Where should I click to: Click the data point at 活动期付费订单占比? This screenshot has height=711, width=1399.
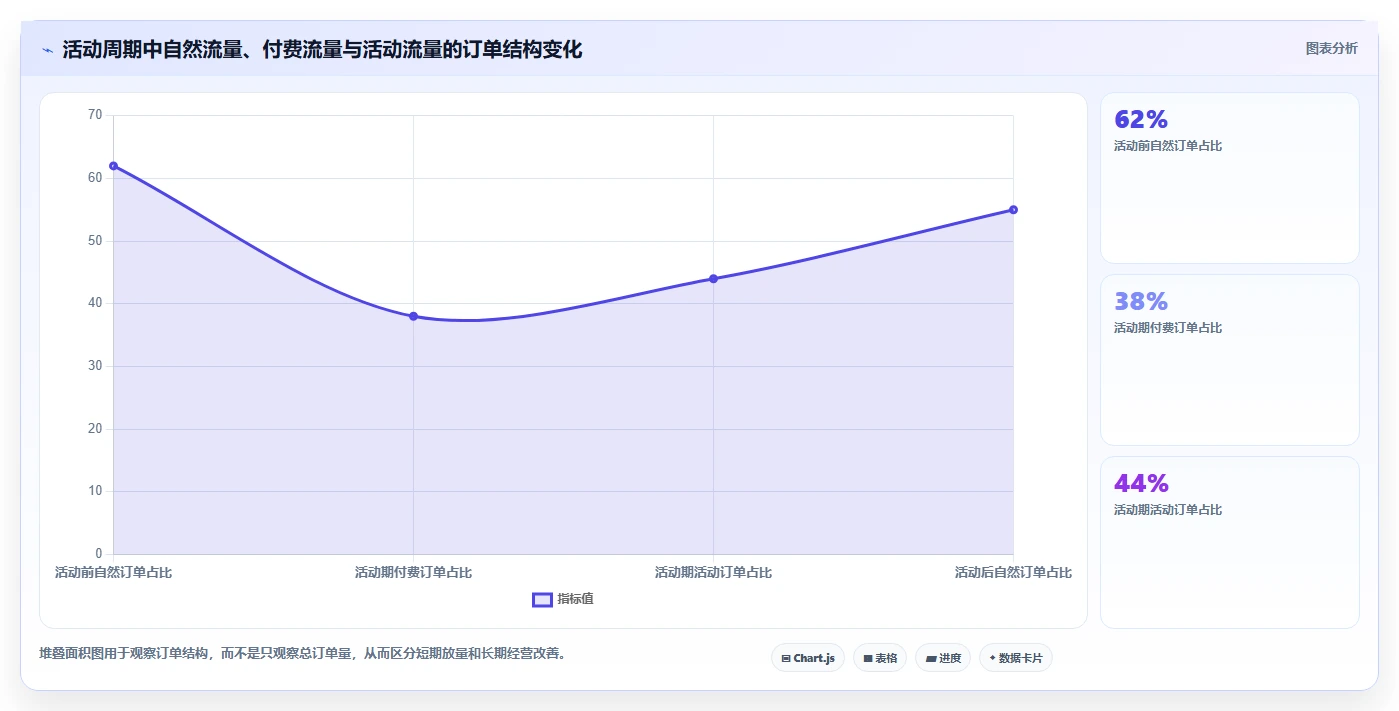413,316
